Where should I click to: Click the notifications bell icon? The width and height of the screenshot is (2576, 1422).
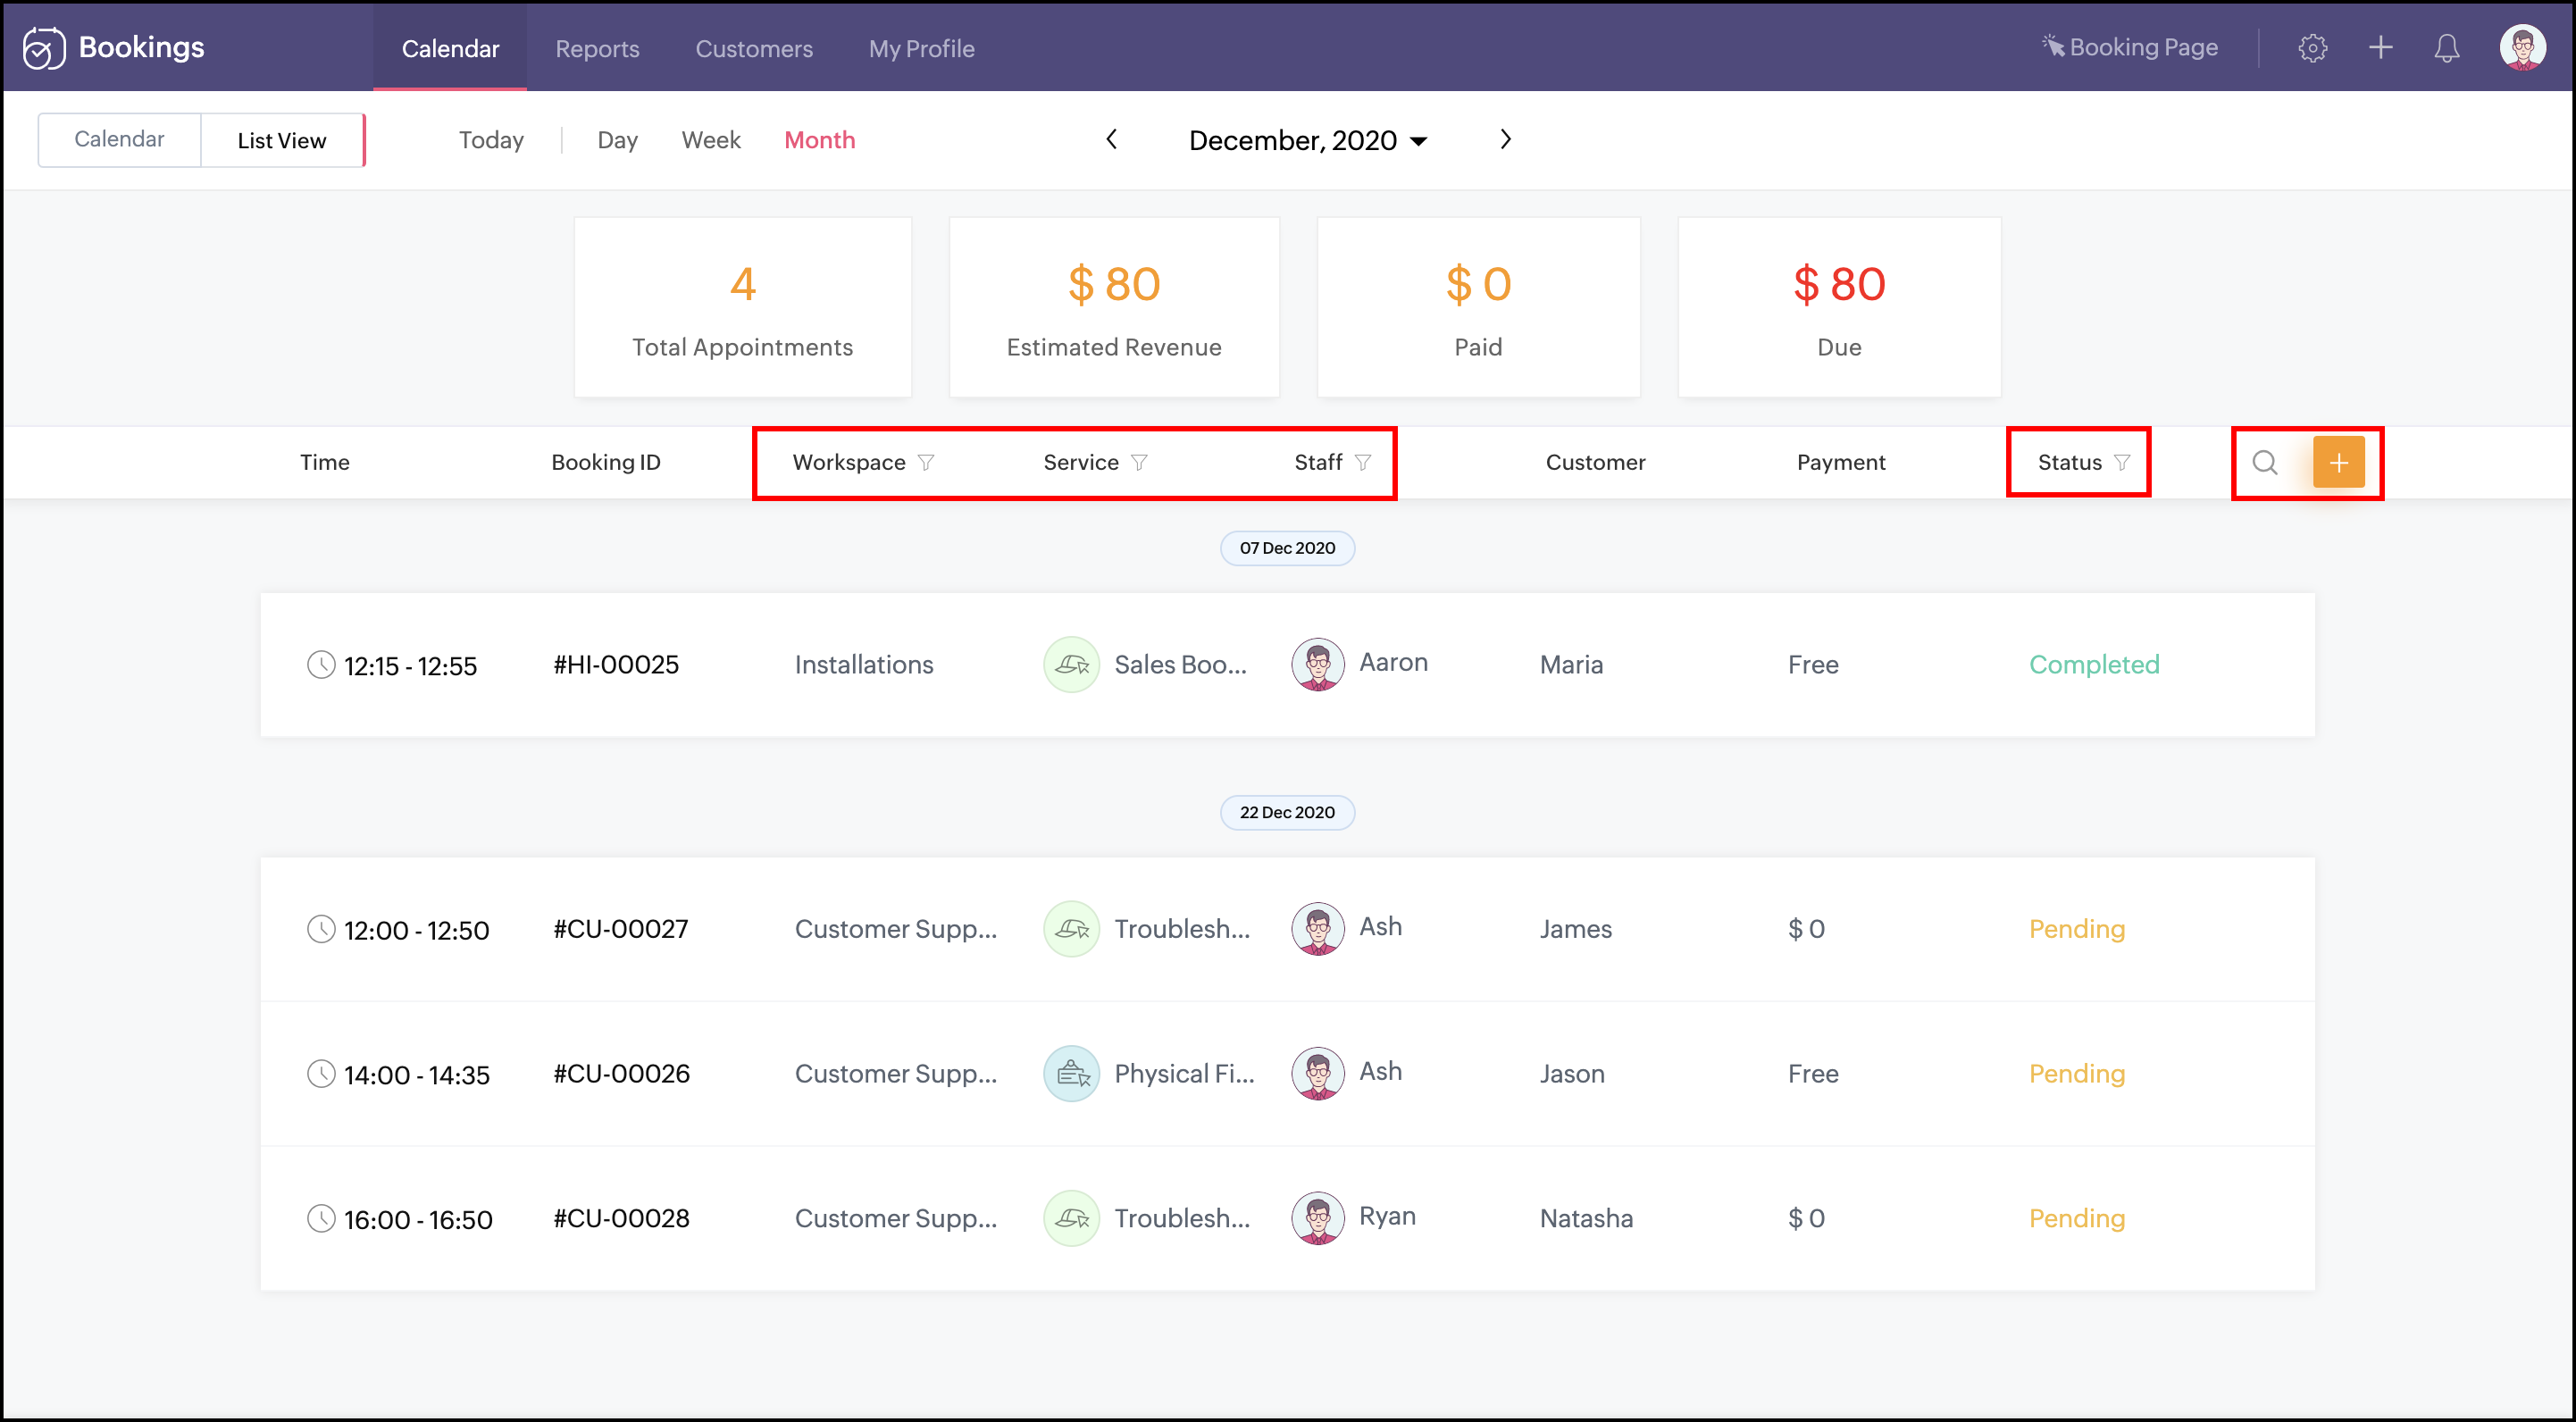pos(2446,48)
